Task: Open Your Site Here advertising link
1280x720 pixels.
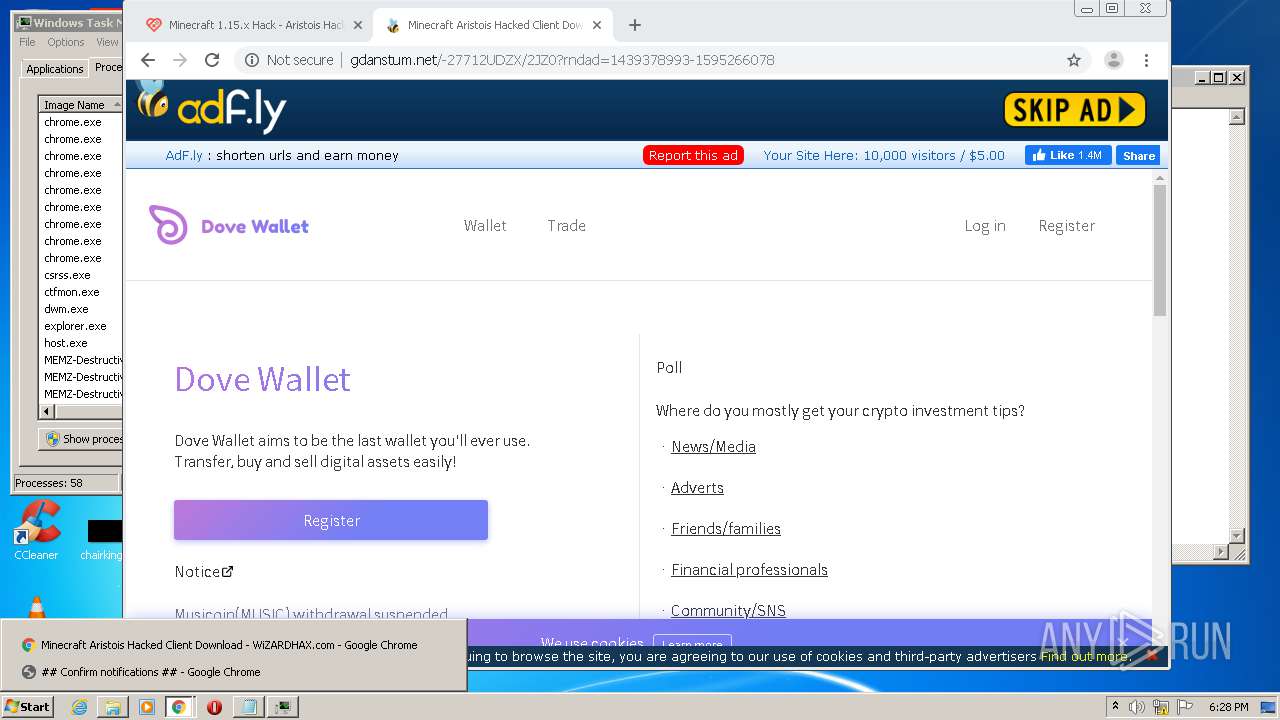Action: (884, 155)
